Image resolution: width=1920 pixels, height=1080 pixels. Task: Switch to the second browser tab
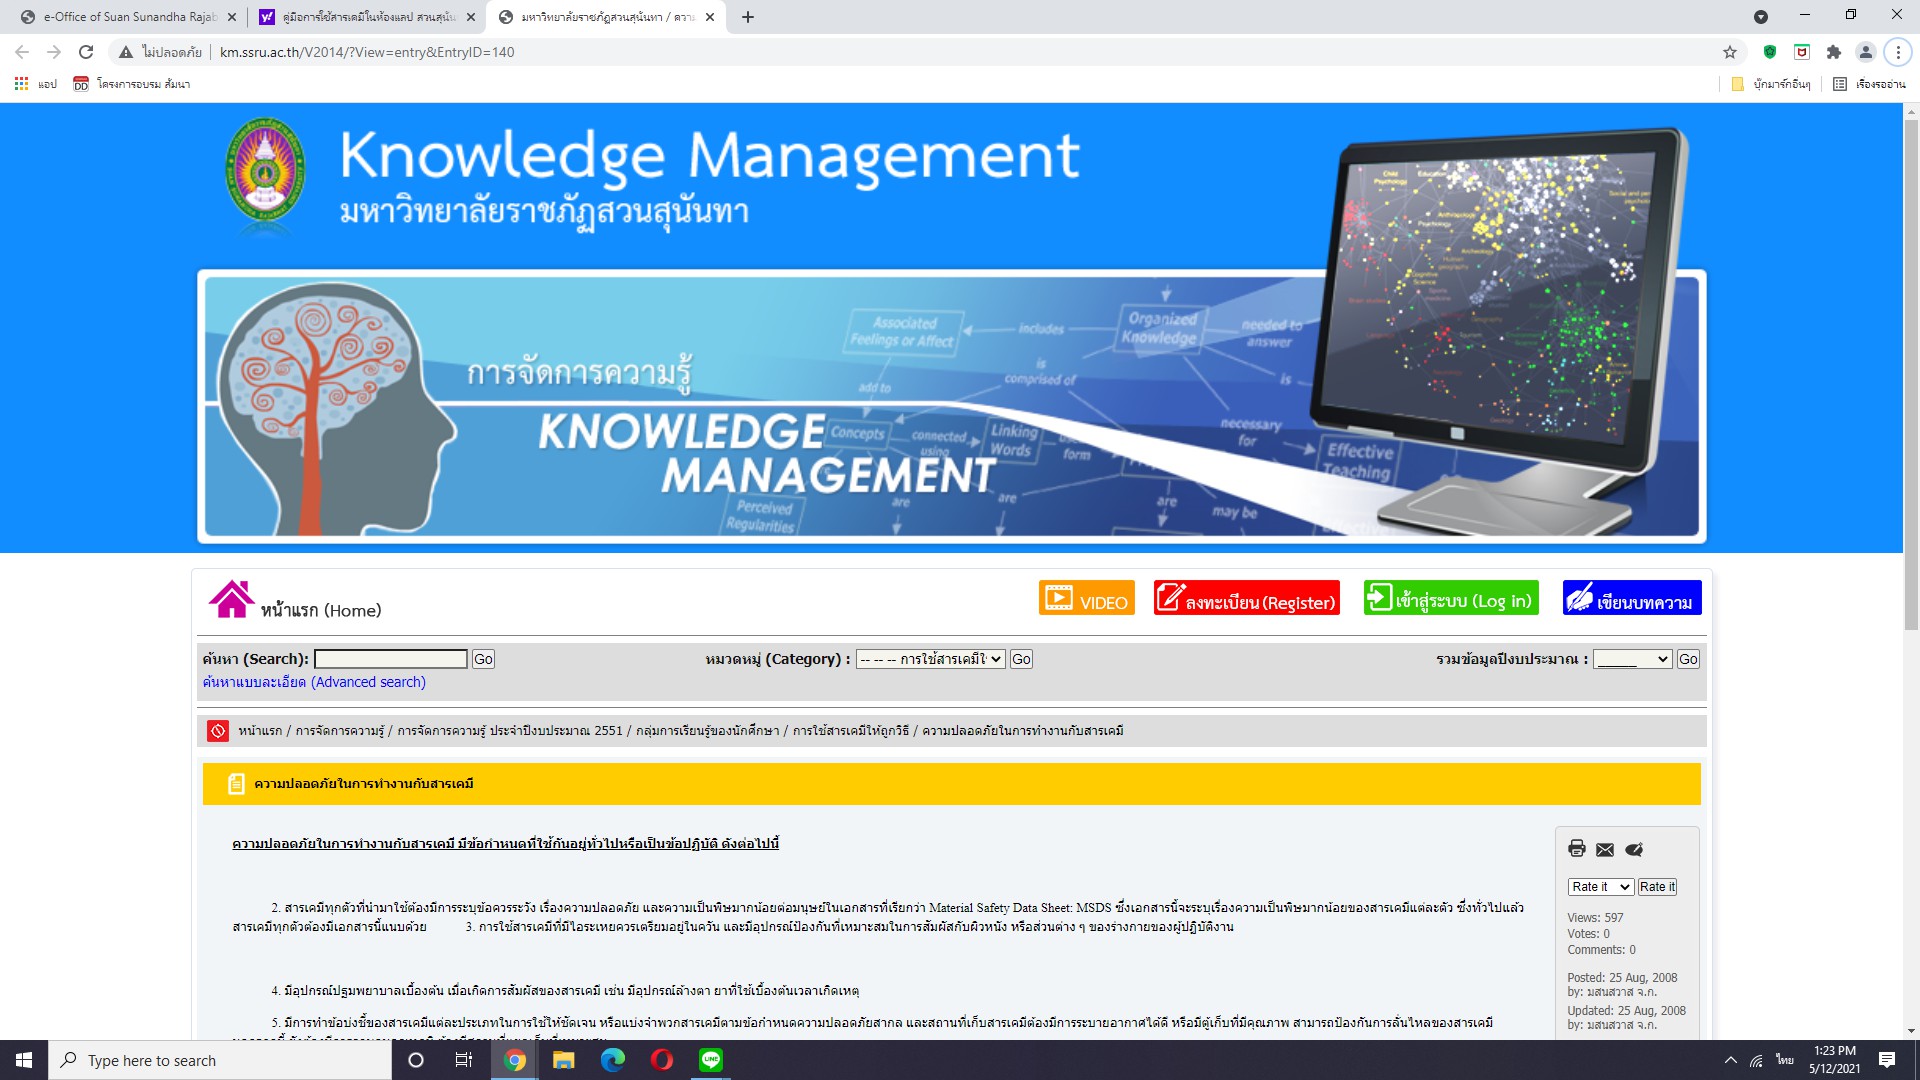point(366,17)
